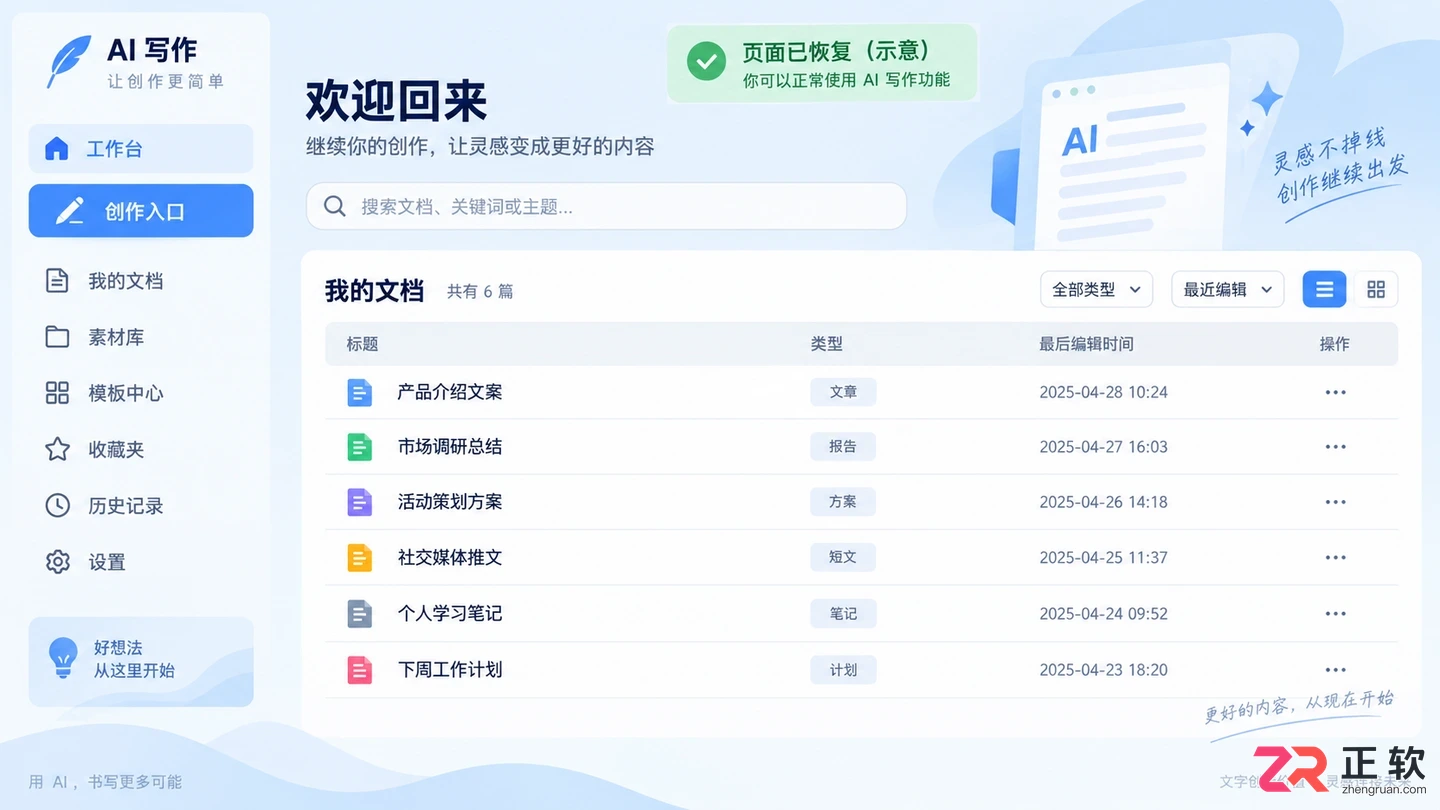This screenshot has height=810, width=1440.
Task: Click the green checkmark in 页面已恢复 notice
Action: click(x=706, y=62)
